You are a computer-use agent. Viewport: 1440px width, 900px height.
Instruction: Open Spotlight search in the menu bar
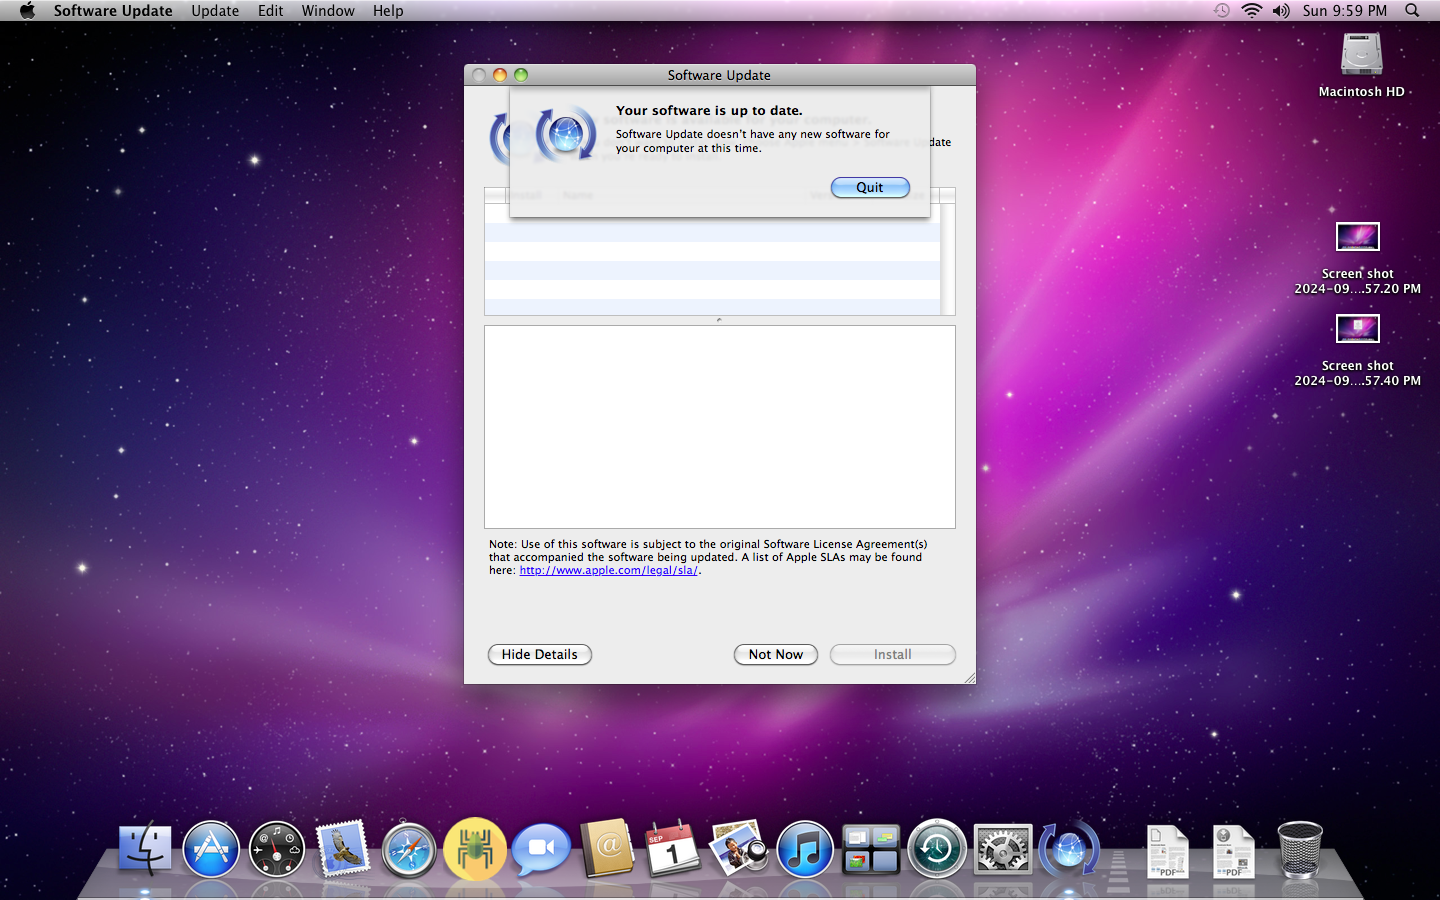tap(1412, 10)
